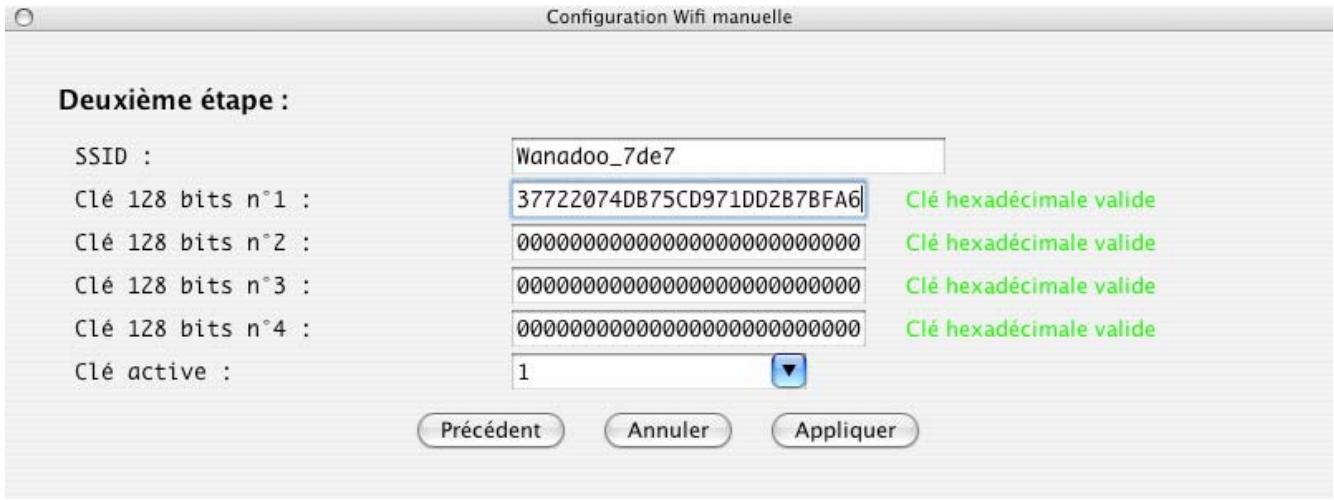Click the valid-key message next to key n°2

coord(1031,243)
